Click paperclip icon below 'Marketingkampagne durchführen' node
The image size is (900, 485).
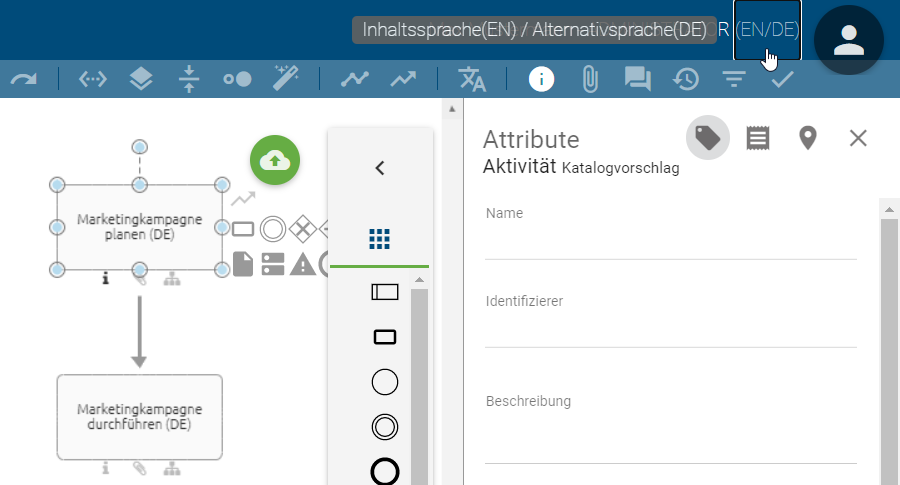(139, 469)
